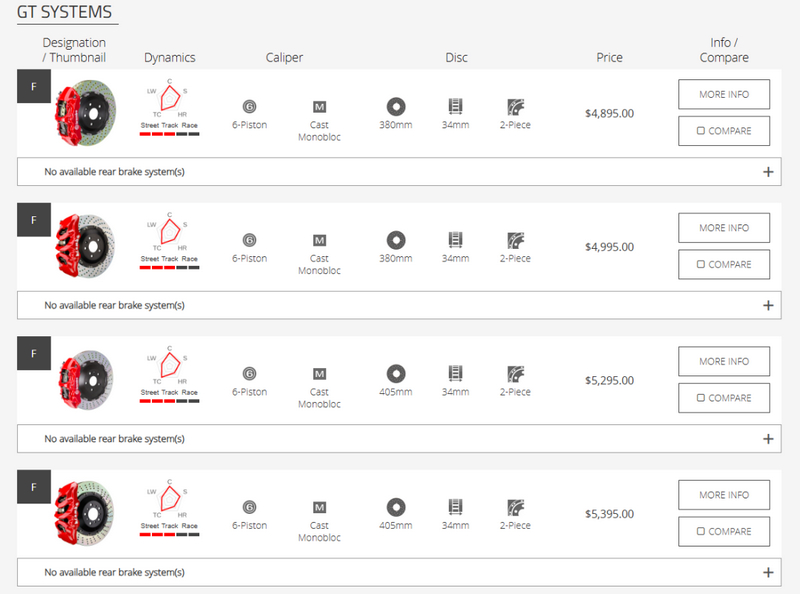Viewport: 800px width, 594px height.
Task: Click the 6-Piston caliper icon for the $4,895.00 system
Action: tap(249, 106)
